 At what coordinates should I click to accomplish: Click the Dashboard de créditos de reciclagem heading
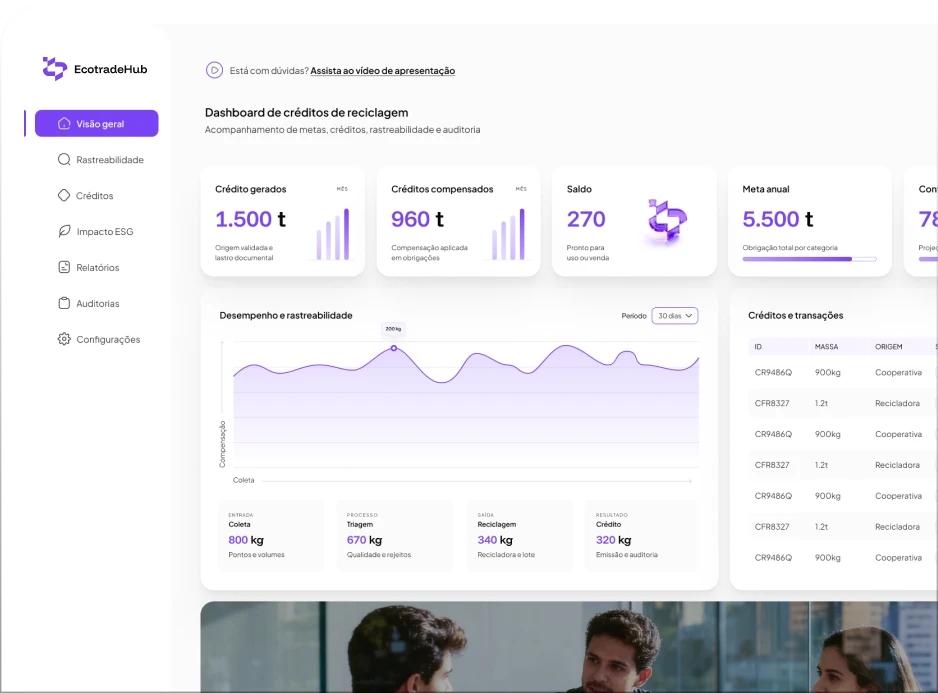coord(306,113)
